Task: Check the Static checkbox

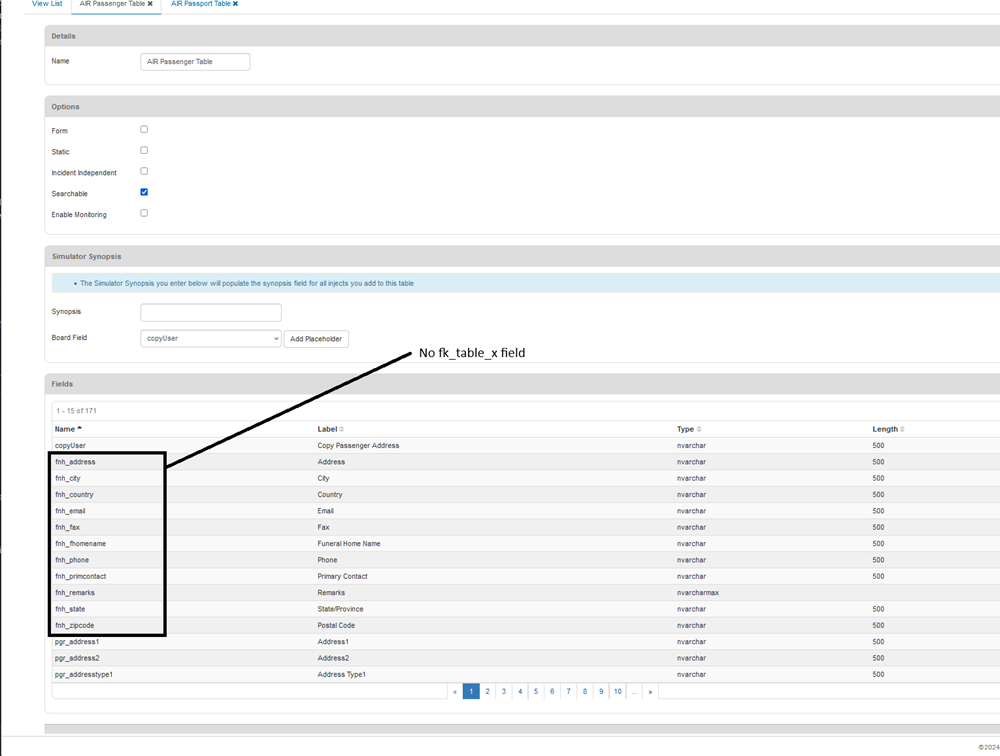Action: point(143,149)
